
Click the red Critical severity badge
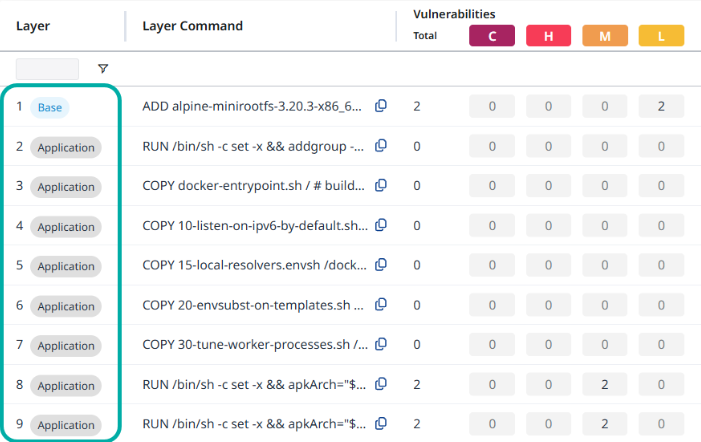click(x=492, y=36)
